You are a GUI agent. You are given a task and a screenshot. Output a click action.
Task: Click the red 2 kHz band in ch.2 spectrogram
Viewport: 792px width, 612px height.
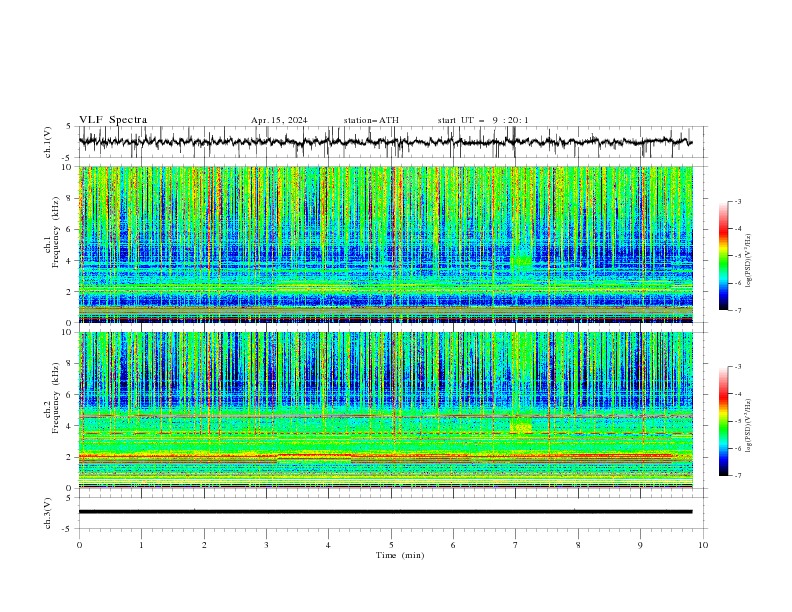[385, 456]
